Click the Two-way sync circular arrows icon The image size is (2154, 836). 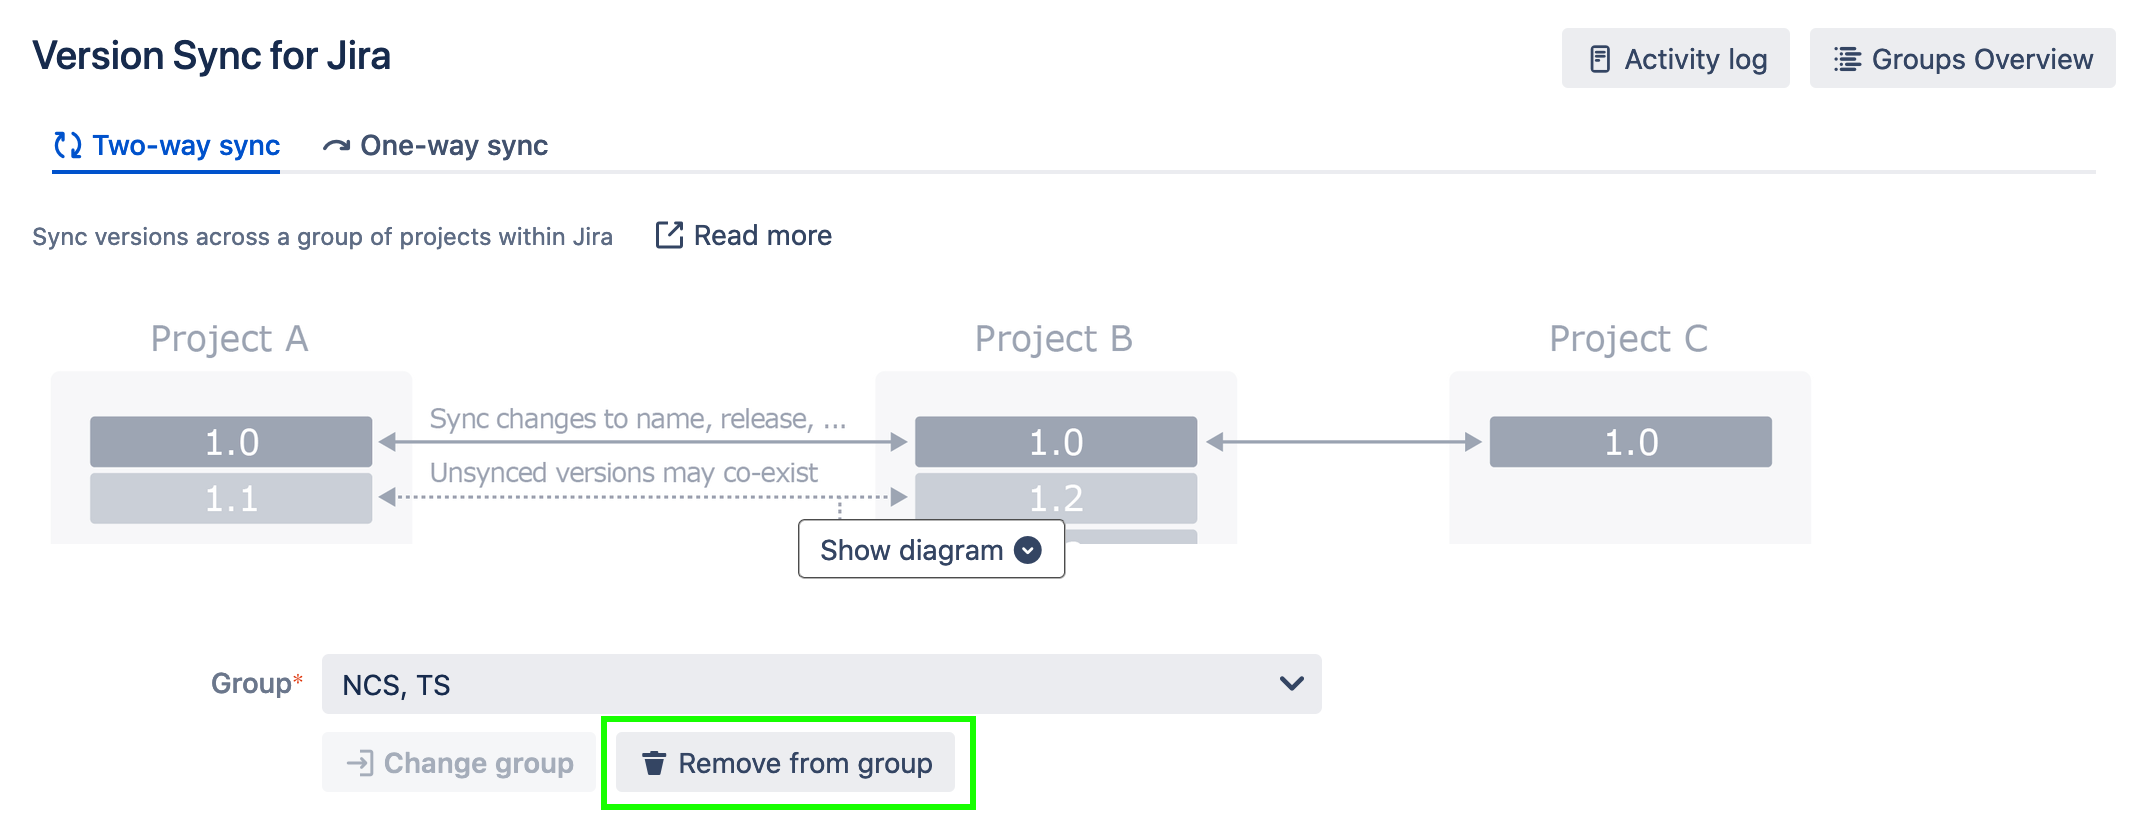tap(66, 146)
